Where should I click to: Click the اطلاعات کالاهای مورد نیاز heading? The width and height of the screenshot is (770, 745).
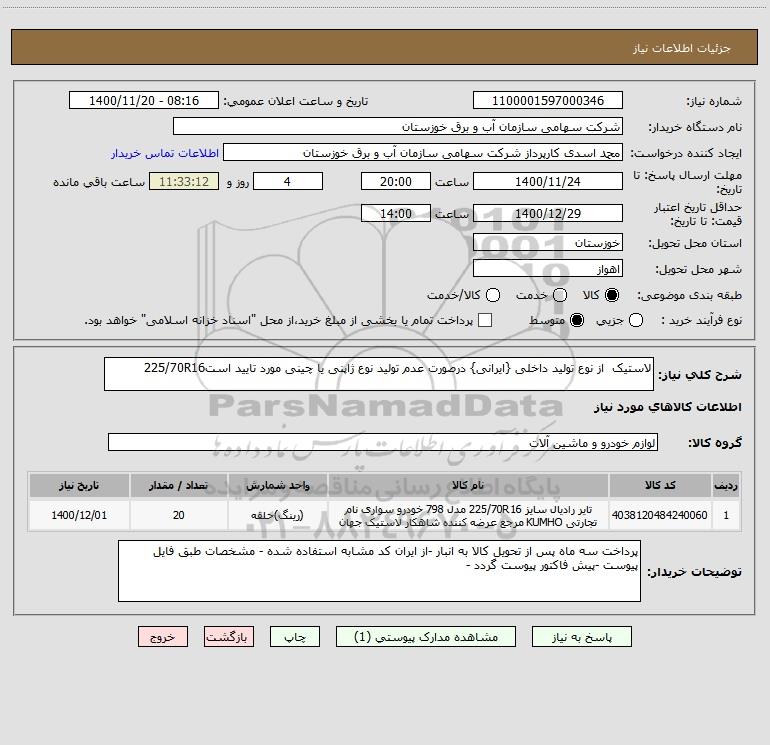click(x=667, y=407)
